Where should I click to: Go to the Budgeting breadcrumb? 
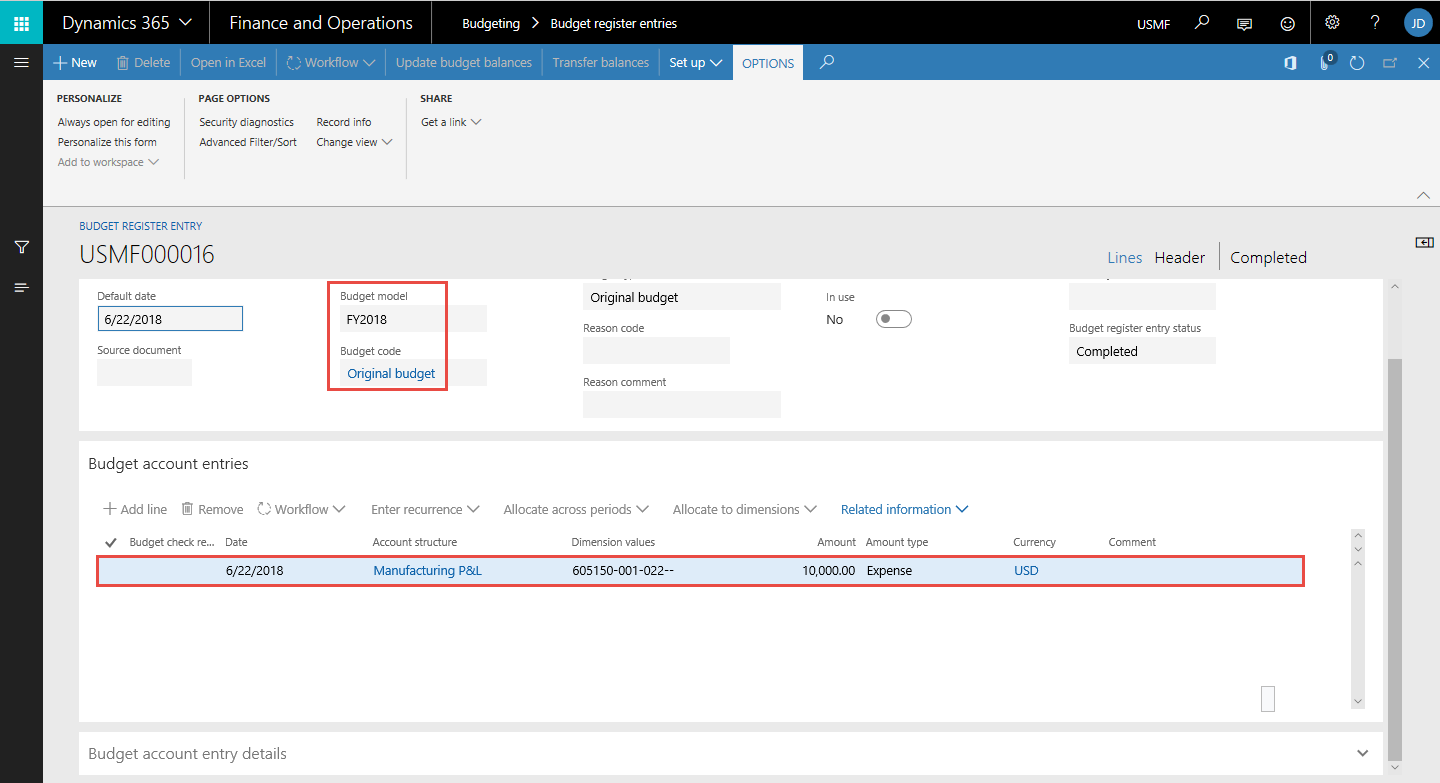tap(491, 23)
